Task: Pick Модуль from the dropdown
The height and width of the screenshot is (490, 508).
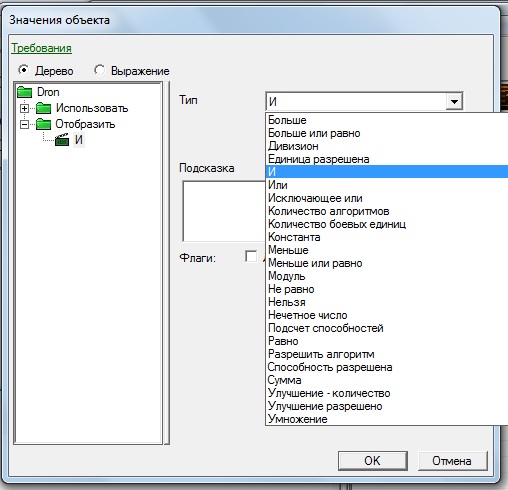Action: (387, 276)
